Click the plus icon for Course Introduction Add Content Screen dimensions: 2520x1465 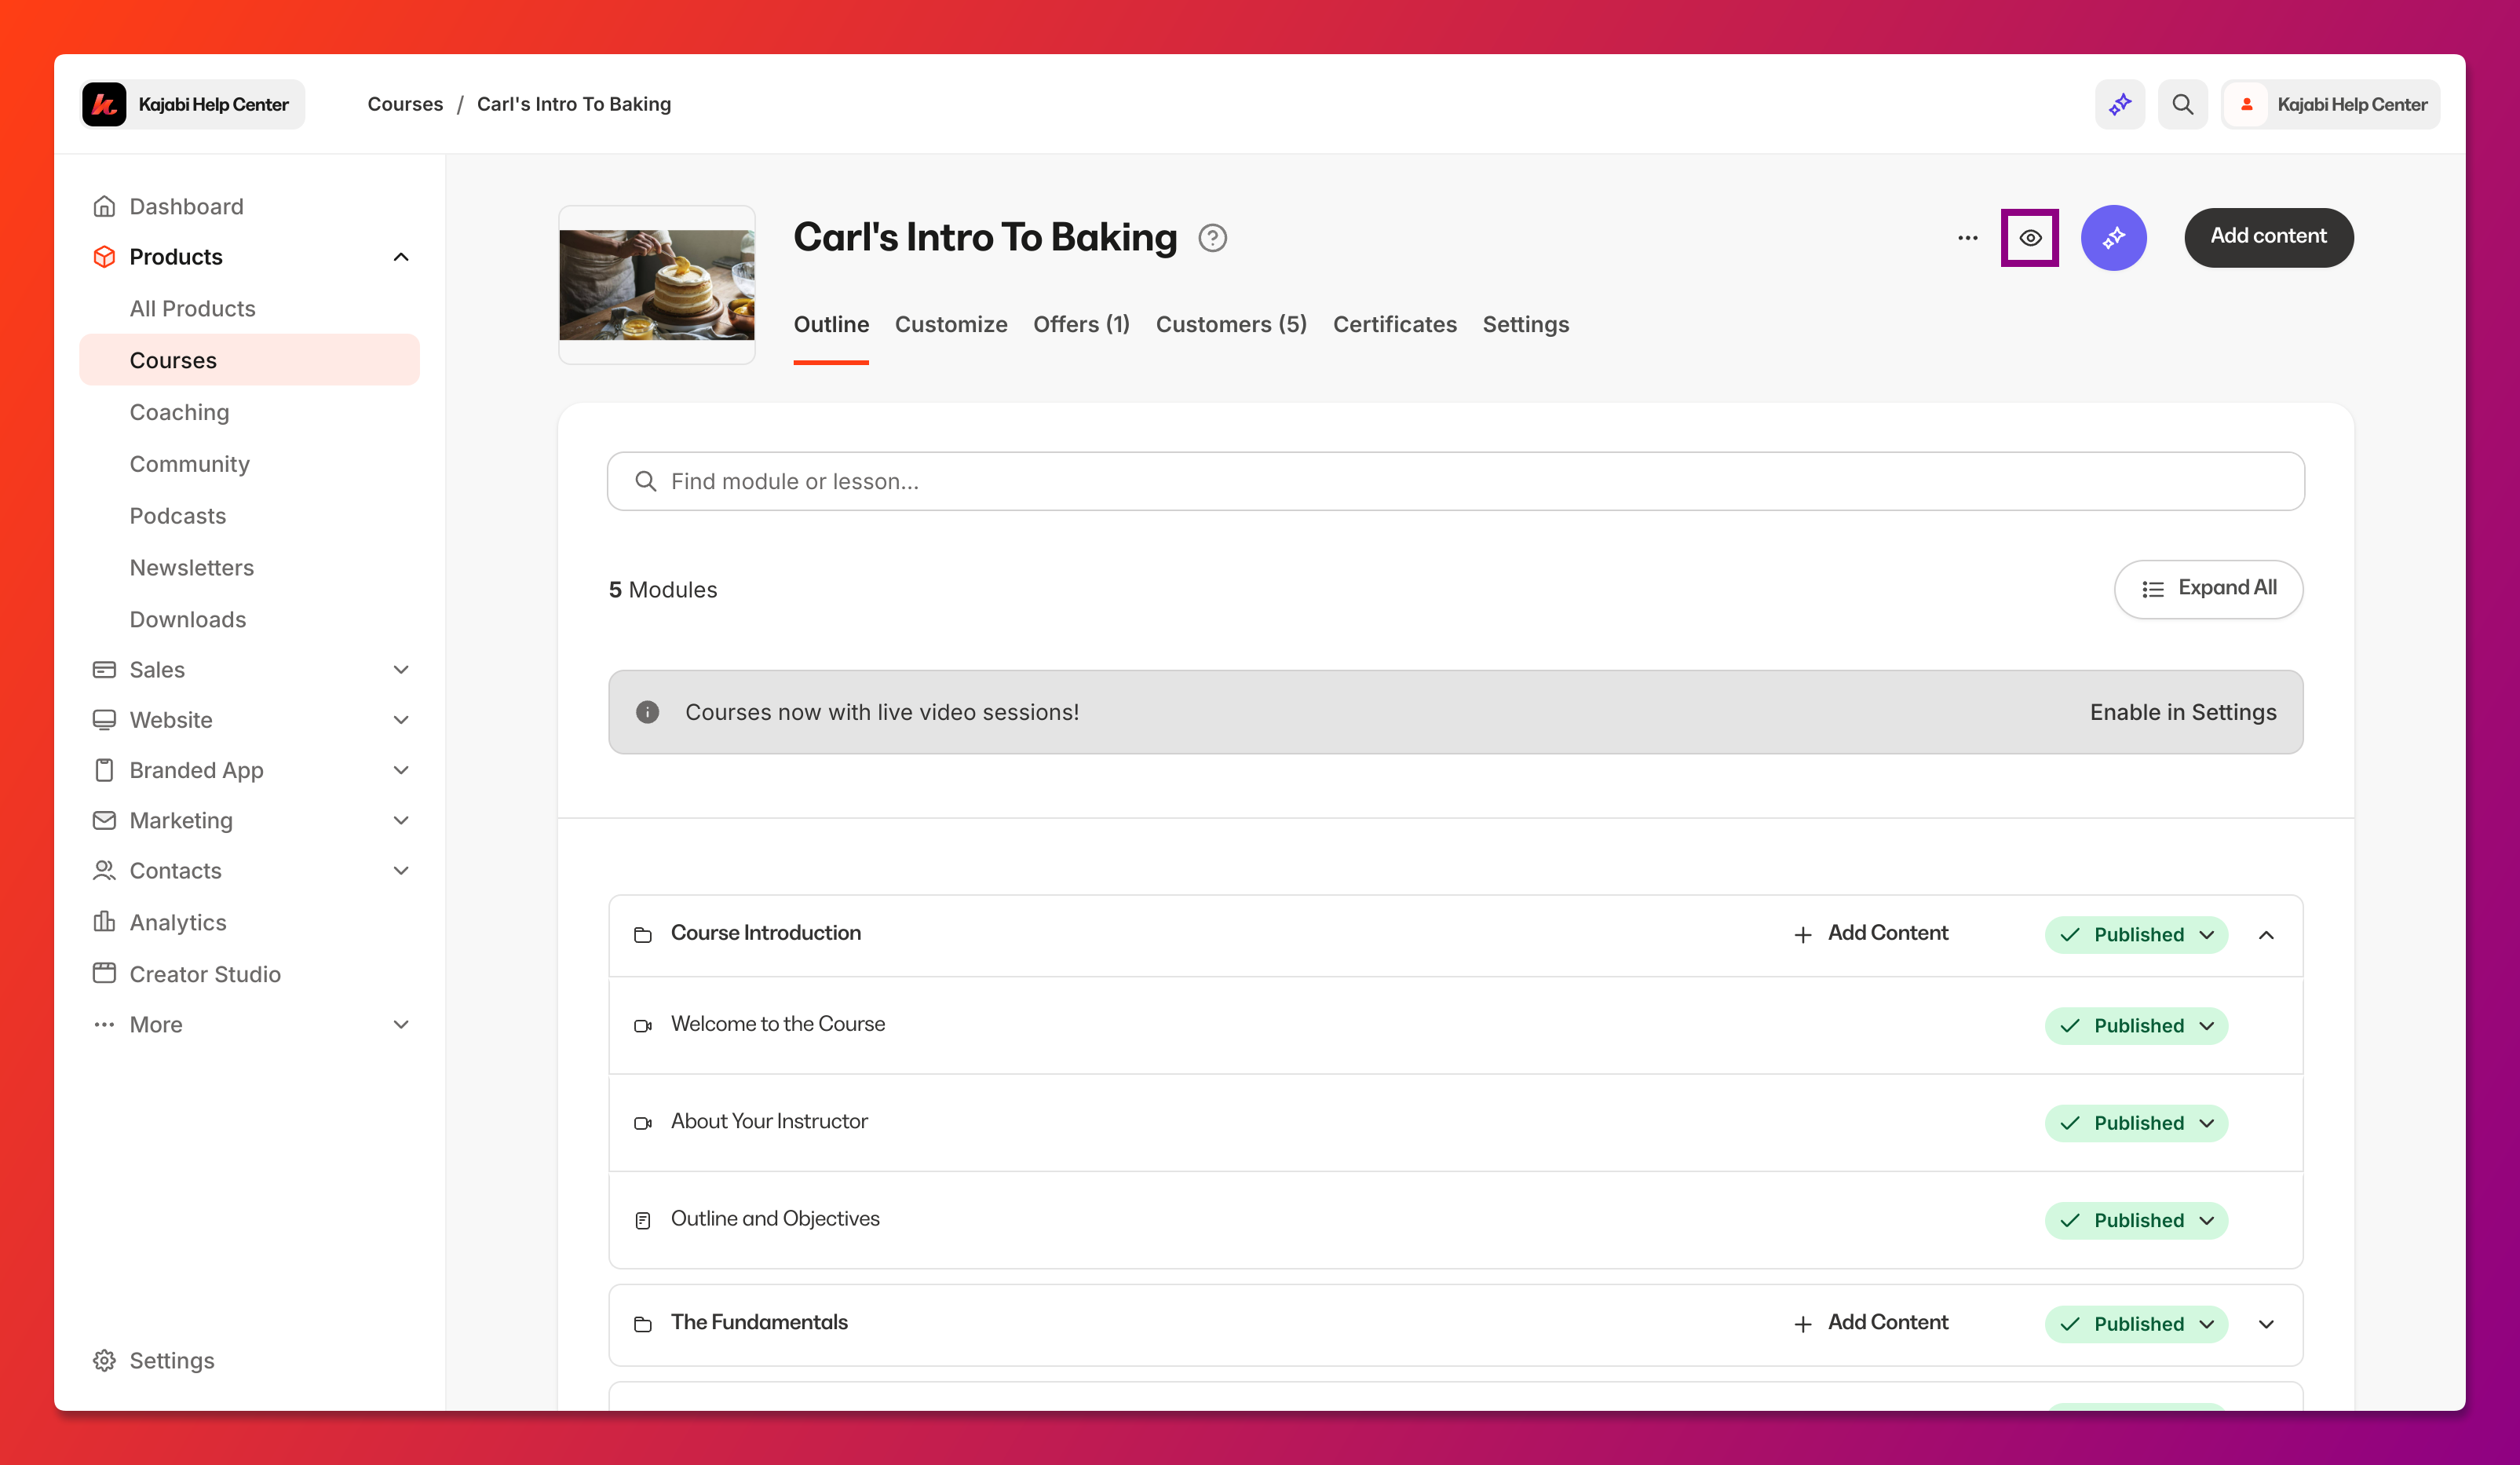pos(1803,935)
